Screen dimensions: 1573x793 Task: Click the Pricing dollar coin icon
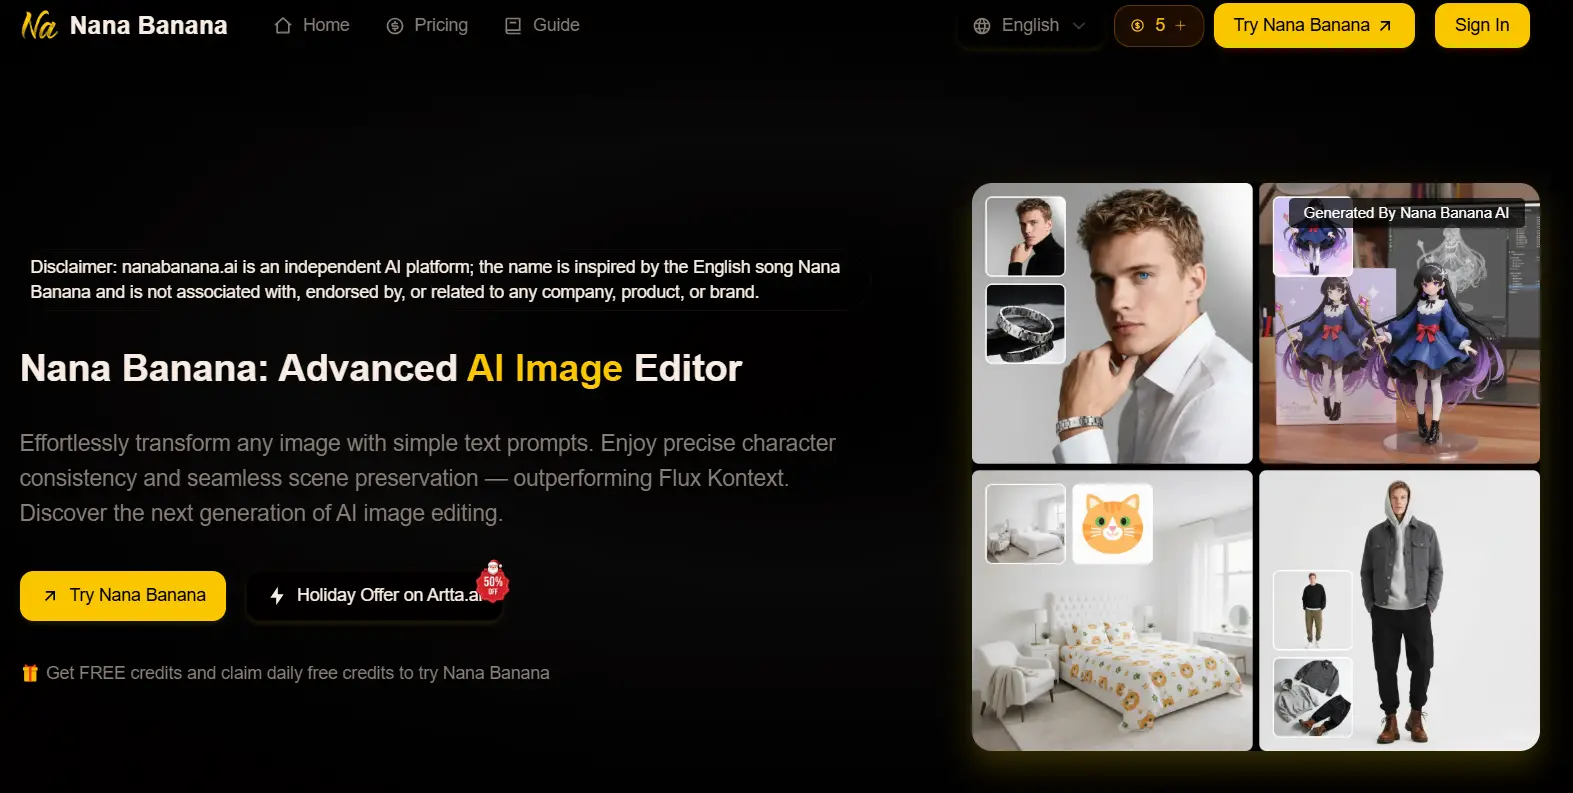(x=395, y=26)
